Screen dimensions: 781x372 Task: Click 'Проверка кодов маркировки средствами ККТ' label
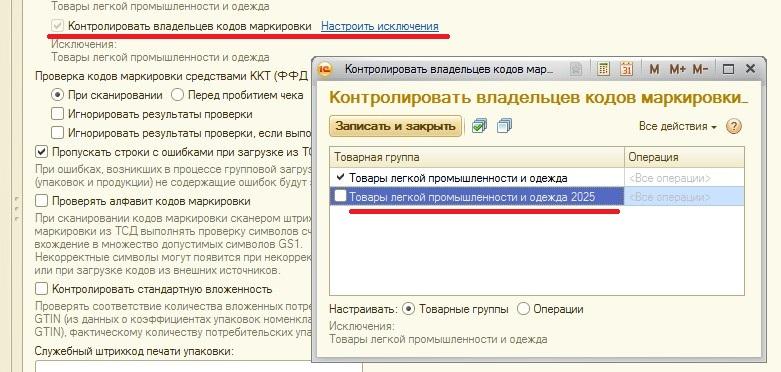[171, 77]
